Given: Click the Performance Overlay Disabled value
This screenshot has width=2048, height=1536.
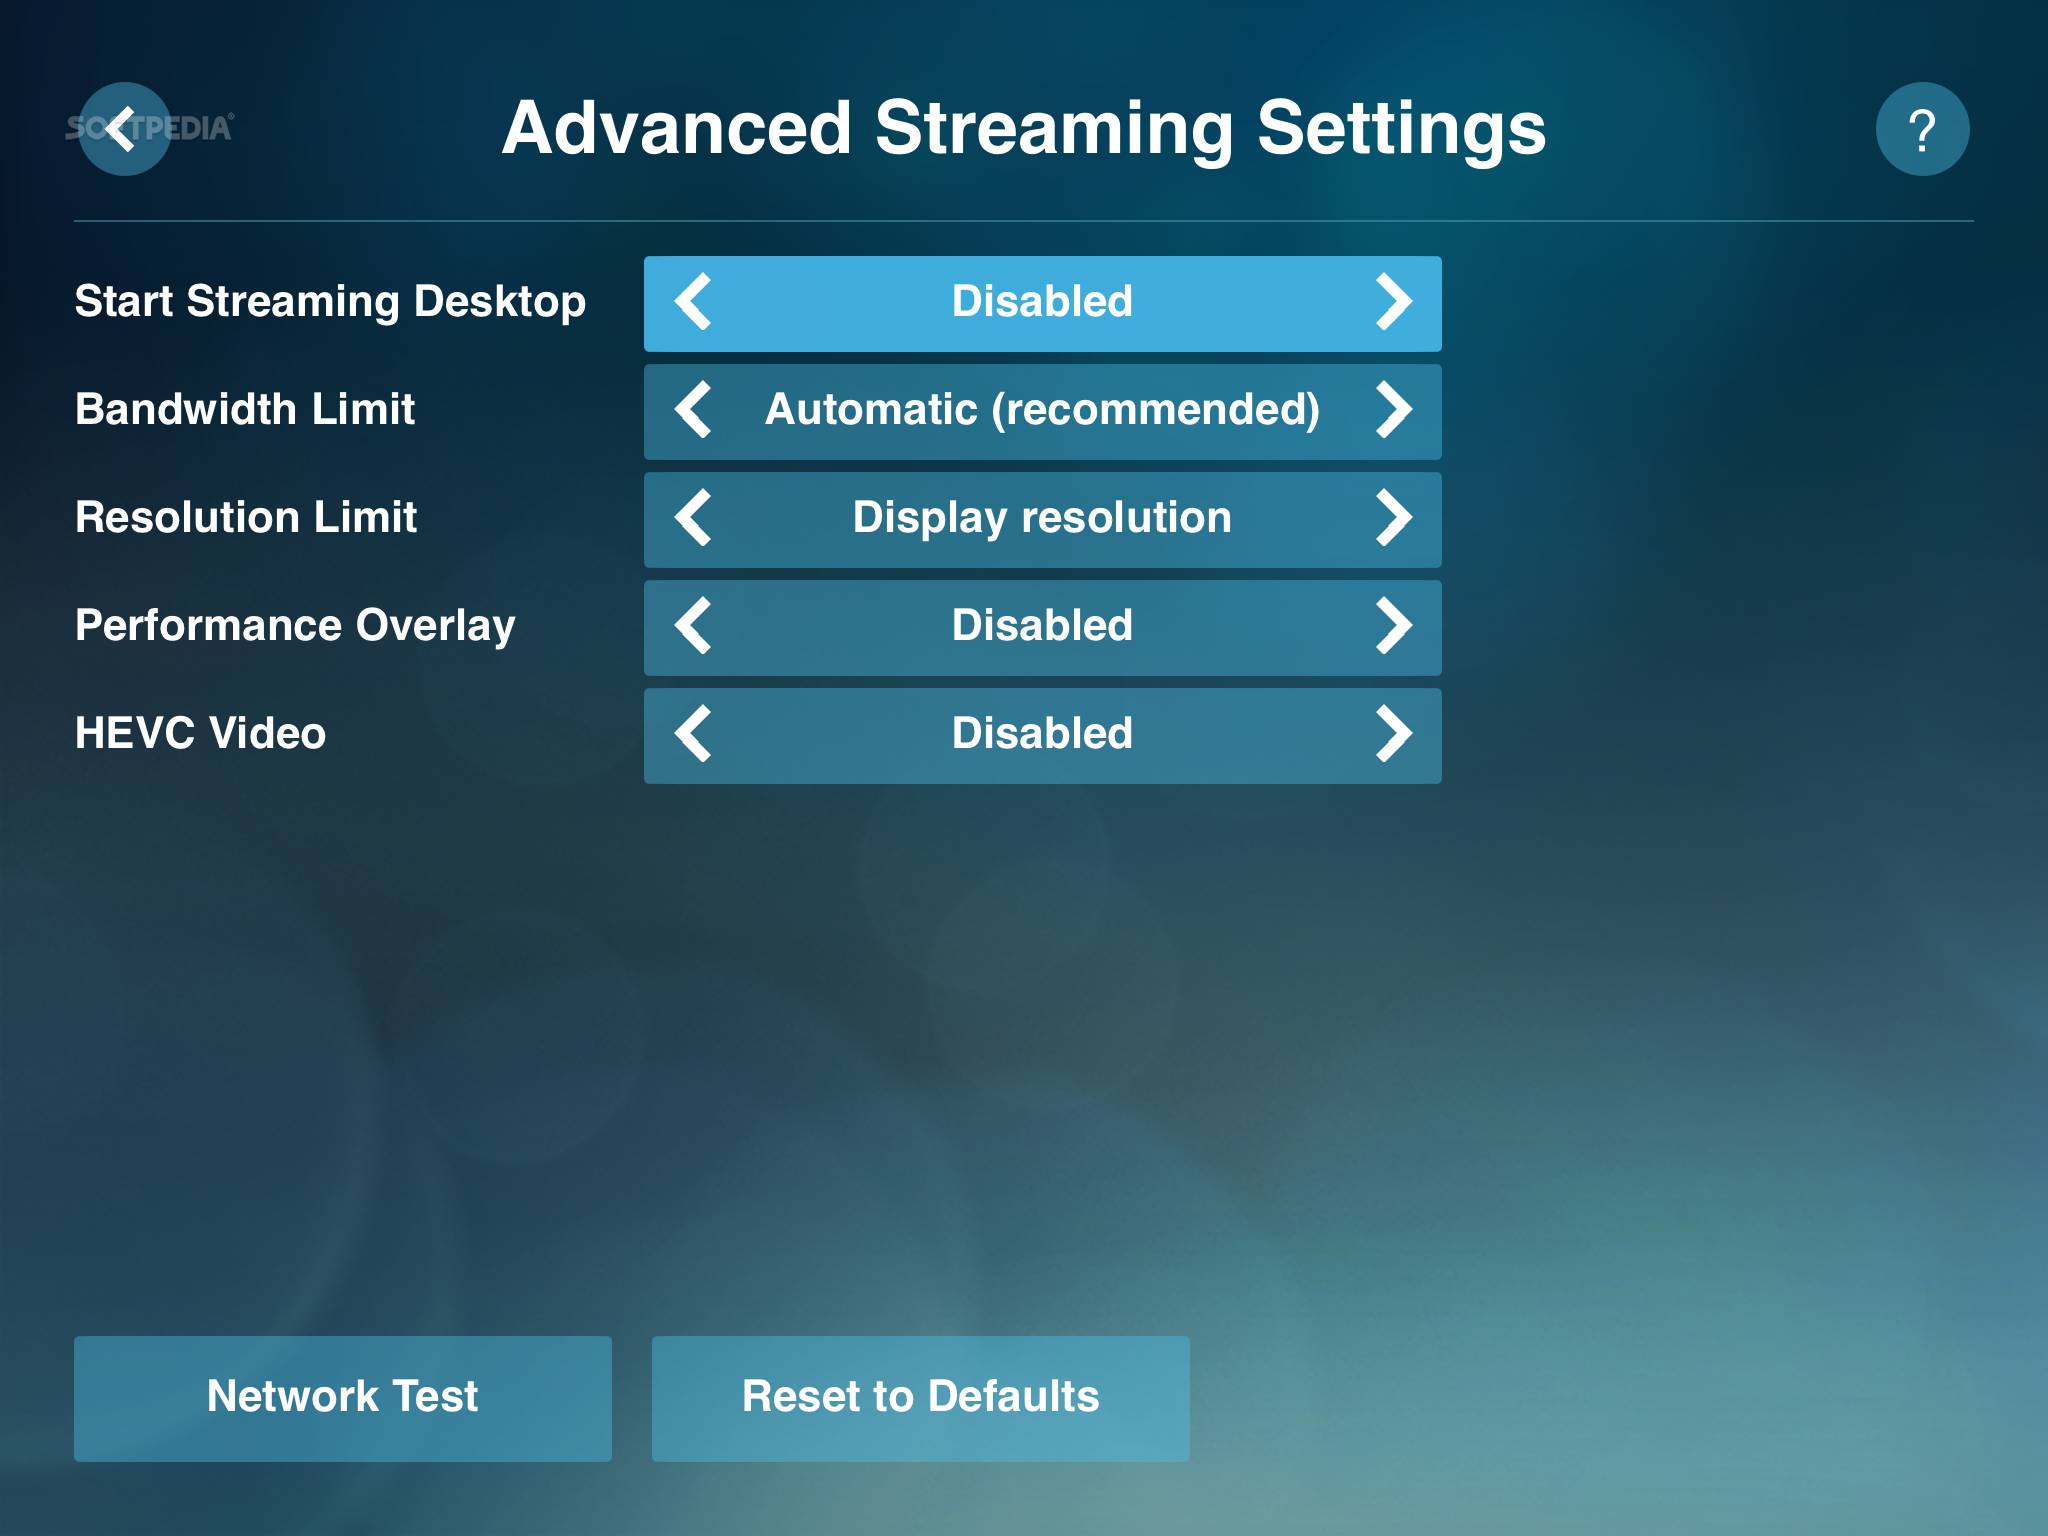Looking at the screenshot, I should click(x=1042, y=626).
